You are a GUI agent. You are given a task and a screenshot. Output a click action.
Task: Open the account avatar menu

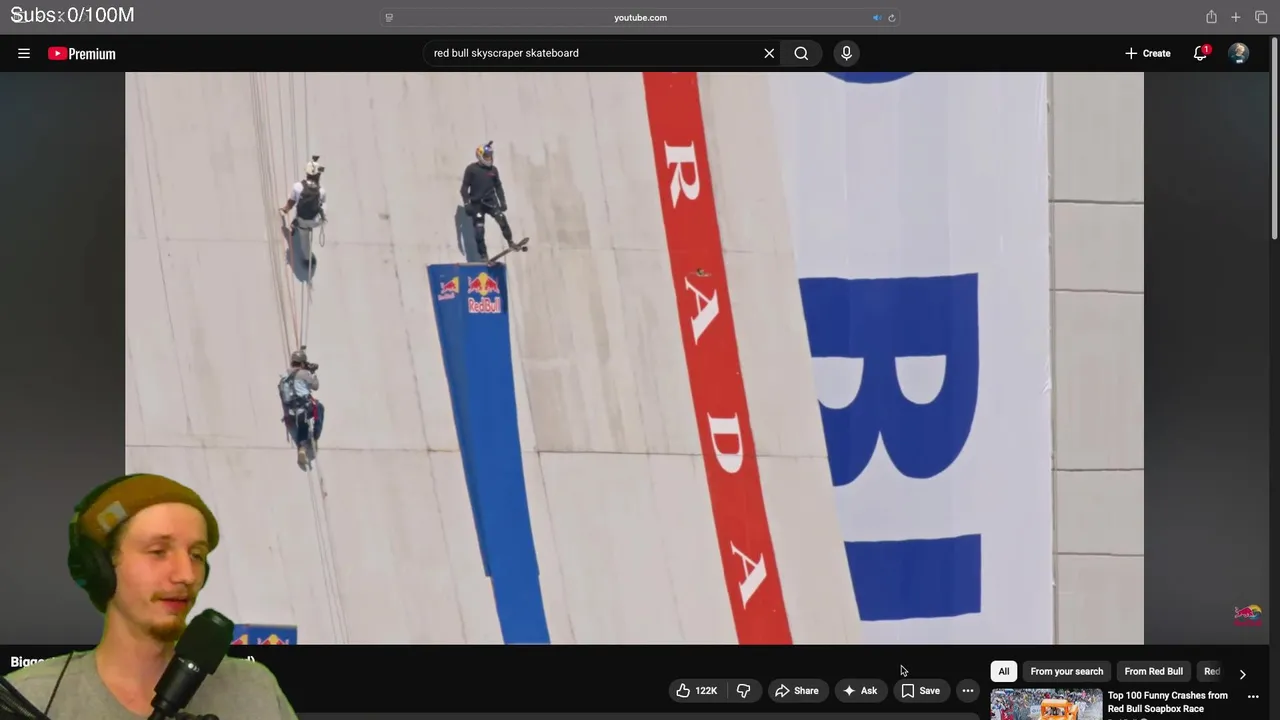(1239, 53)
